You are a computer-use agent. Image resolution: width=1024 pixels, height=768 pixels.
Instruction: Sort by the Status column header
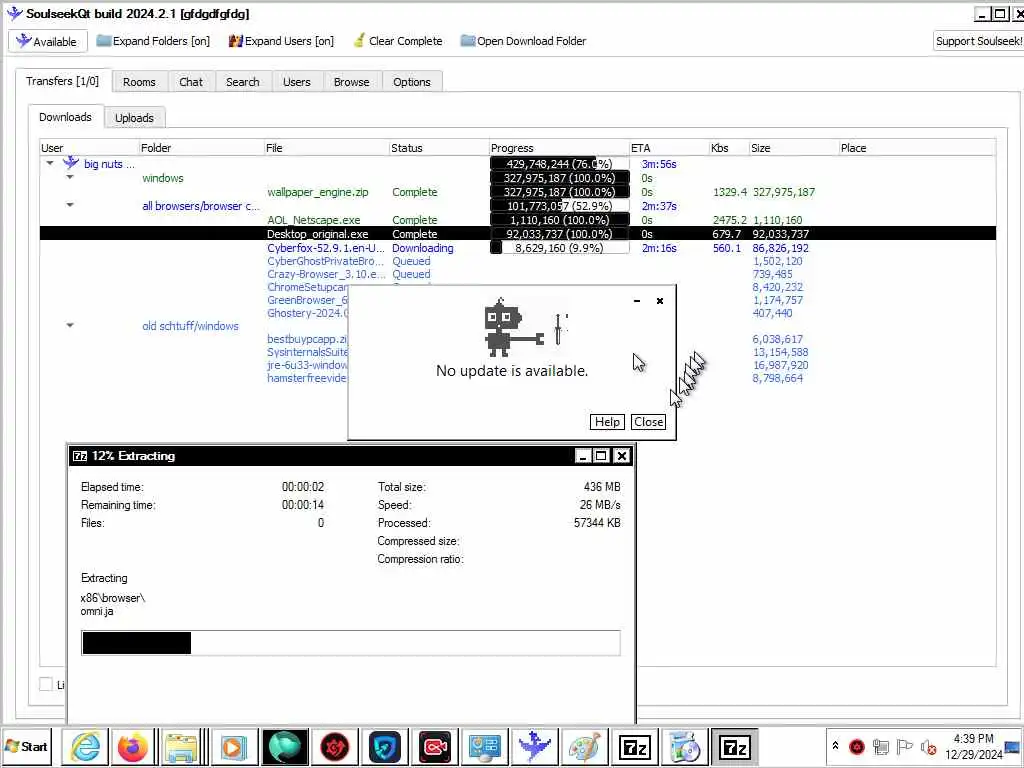439,148
